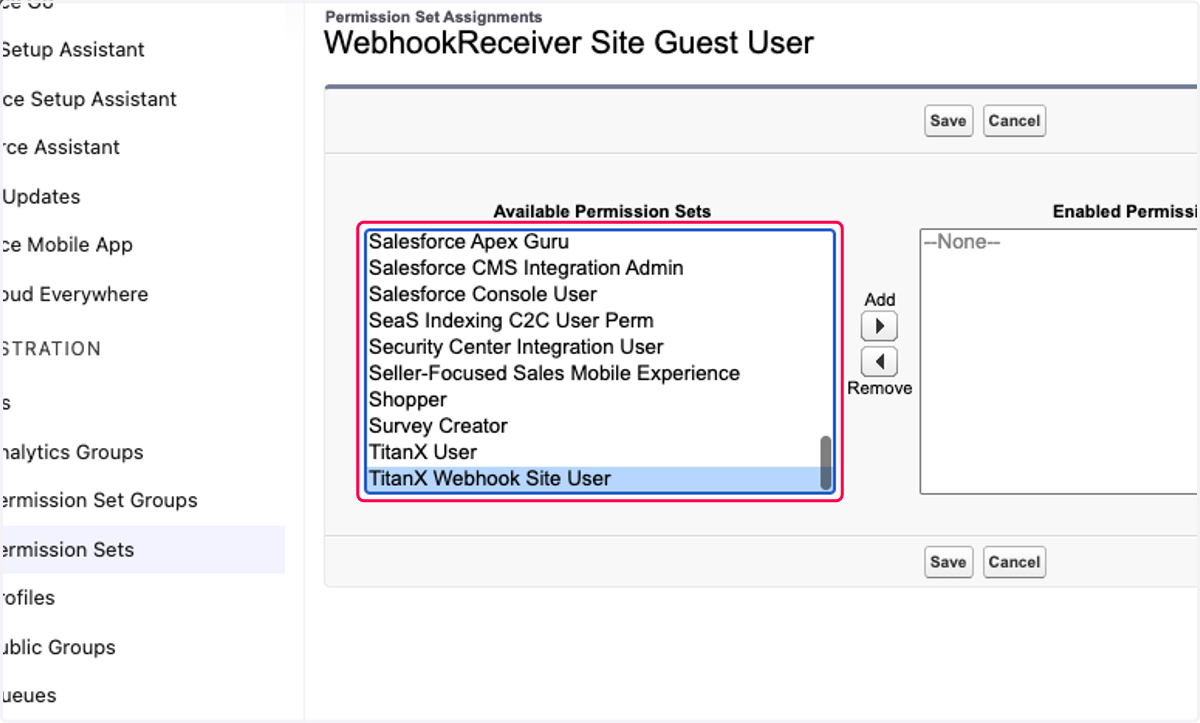This screenshot has height=723, width=1200.
Task: Click the Add arrow button
Action: [x=879, y=326]
